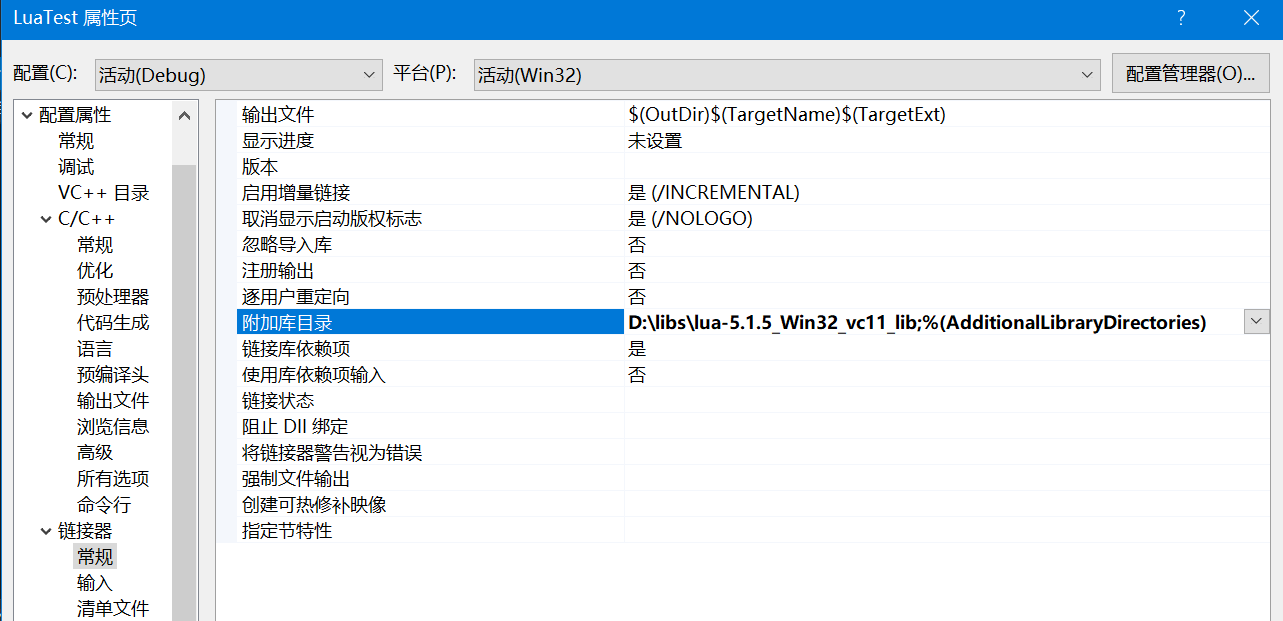Expand dropdown arrow for 附加库目录 value
This screenshot has height=621, width=1283.
pyautogui.click(x=1256, y=322)
